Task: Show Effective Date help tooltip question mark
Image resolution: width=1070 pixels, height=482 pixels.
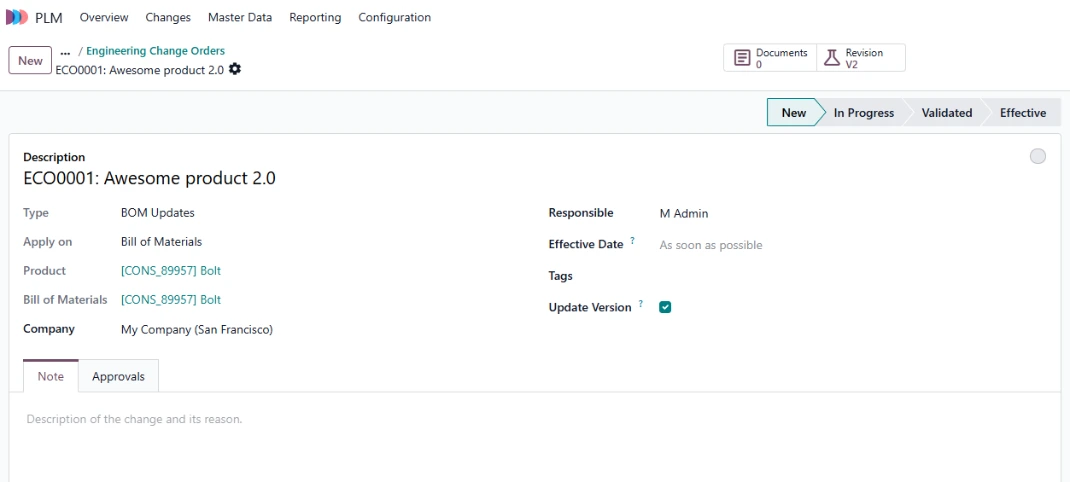Action: pyautogui.click(x=633, y=241)
